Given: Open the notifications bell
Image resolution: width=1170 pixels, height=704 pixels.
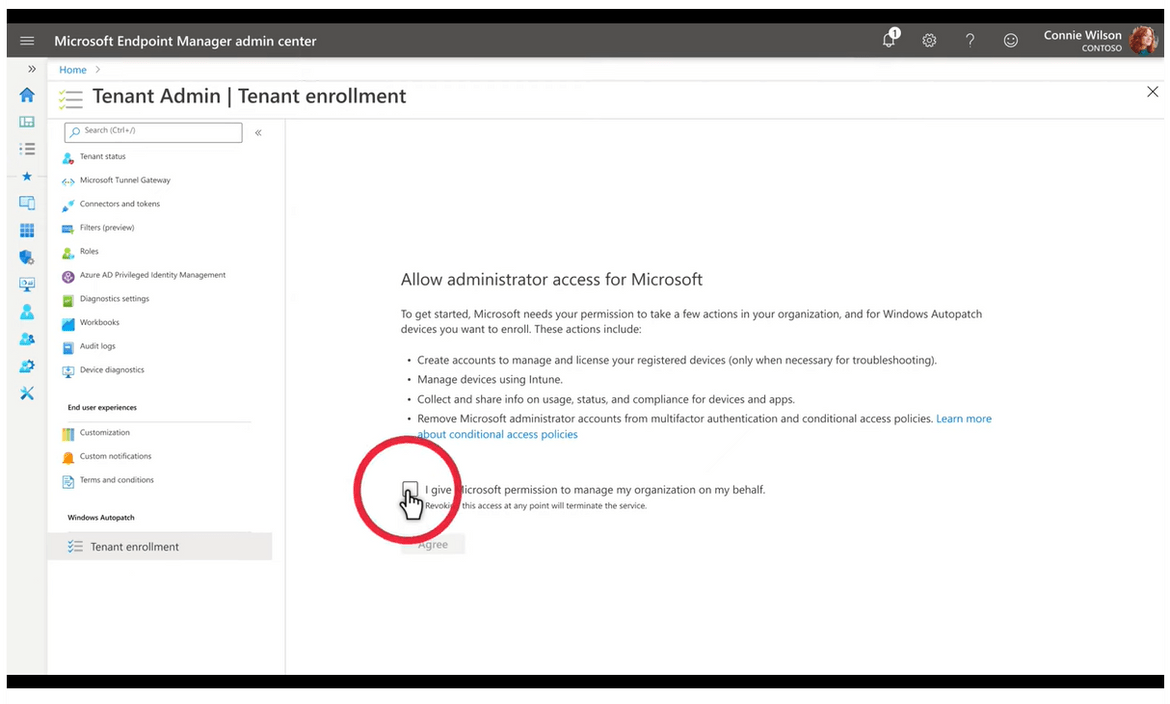Looking at the screenshot, I should point(889,39).
